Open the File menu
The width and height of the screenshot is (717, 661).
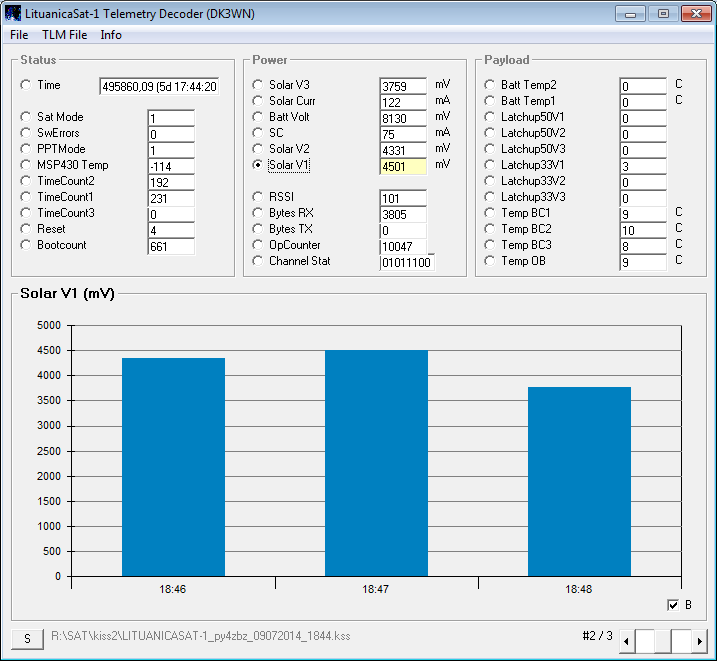(x=19, y=35)
